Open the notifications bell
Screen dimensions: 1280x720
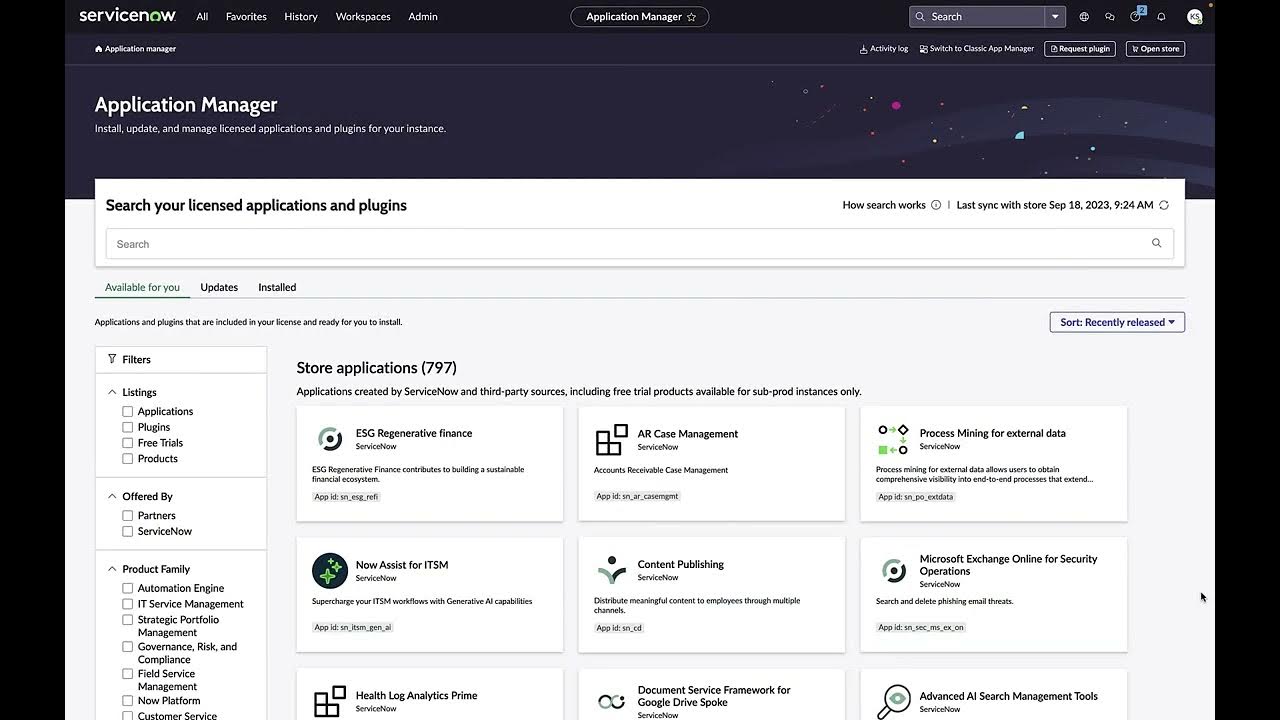[x=1161, y=17]
